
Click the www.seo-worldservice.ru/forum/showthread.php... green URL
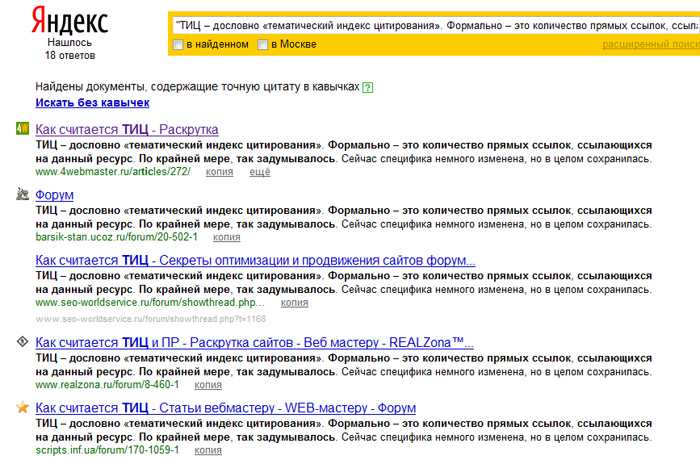point(150,302)
